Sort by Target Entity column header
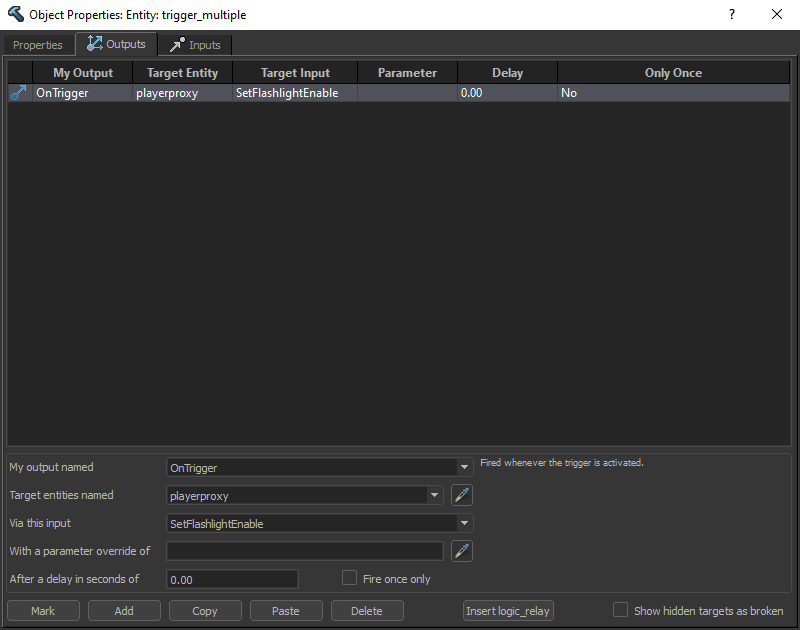The image size is (800, 630). tap(183, 72)
